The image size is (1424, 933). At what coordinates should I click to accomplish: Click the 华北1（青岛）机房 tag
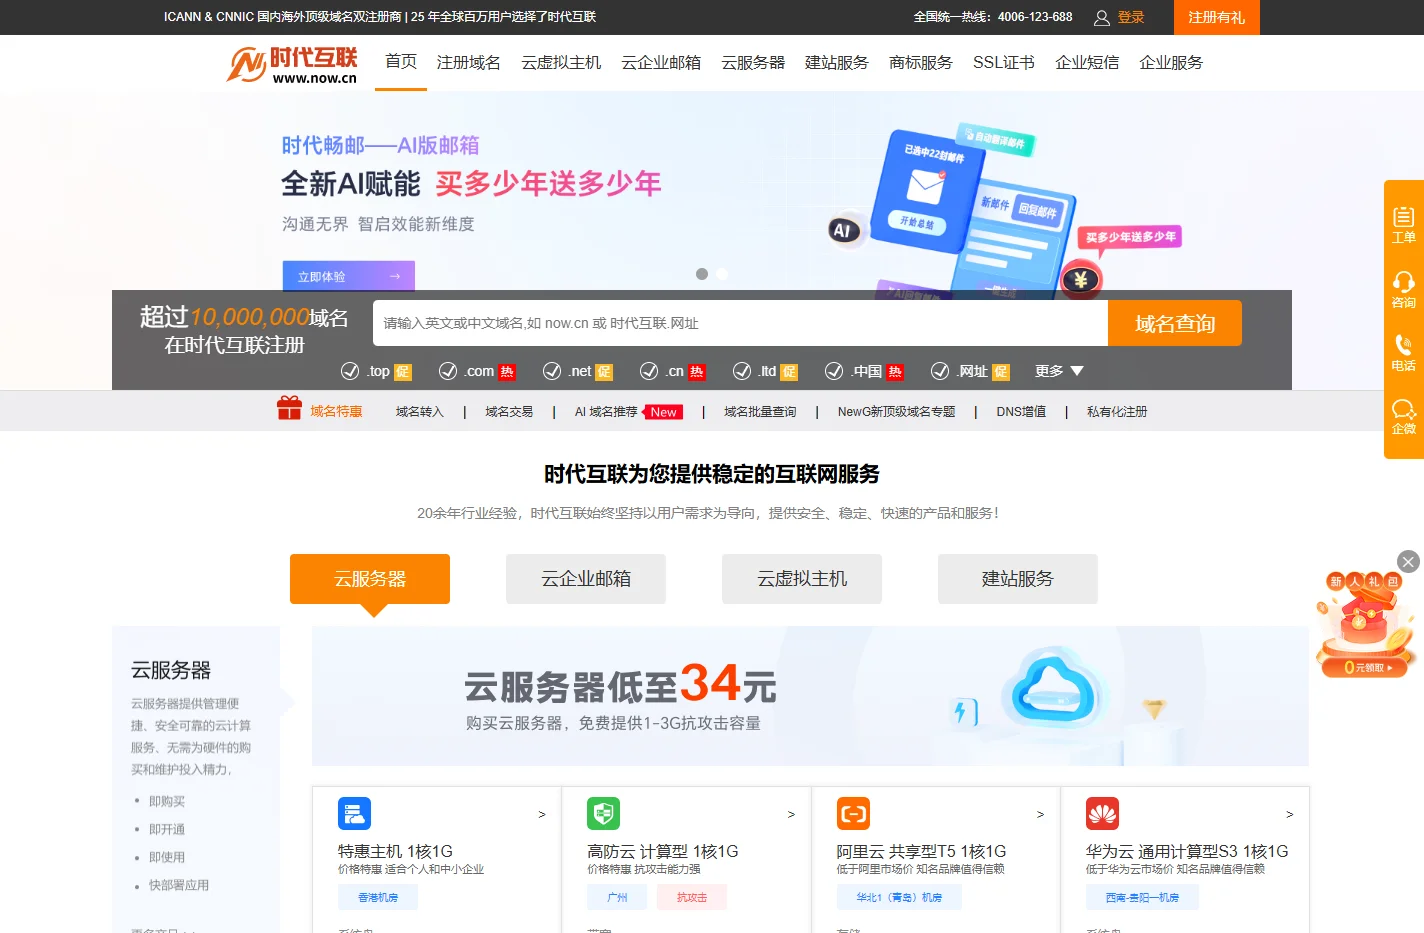pyautogui.click(x=899, y=897)
